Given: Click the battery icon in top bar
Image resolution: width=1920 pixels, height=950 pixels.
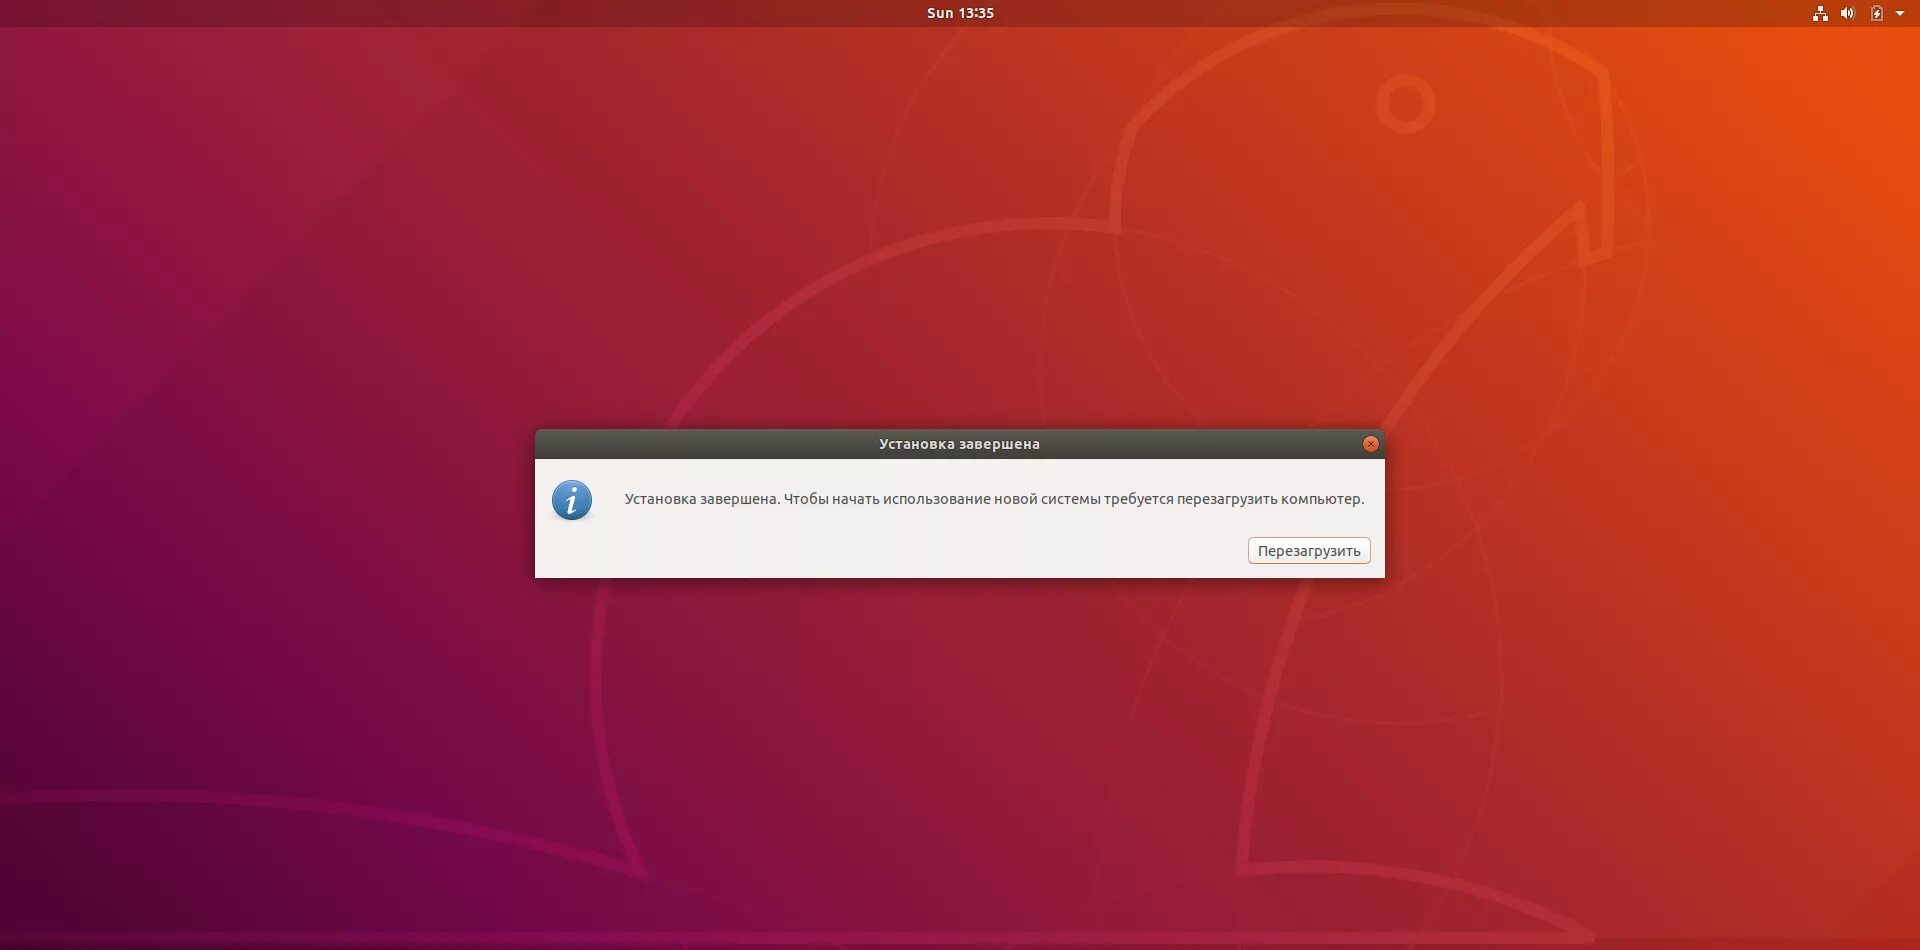Looking at the screenshot, I should click(x=1877, y=13).
